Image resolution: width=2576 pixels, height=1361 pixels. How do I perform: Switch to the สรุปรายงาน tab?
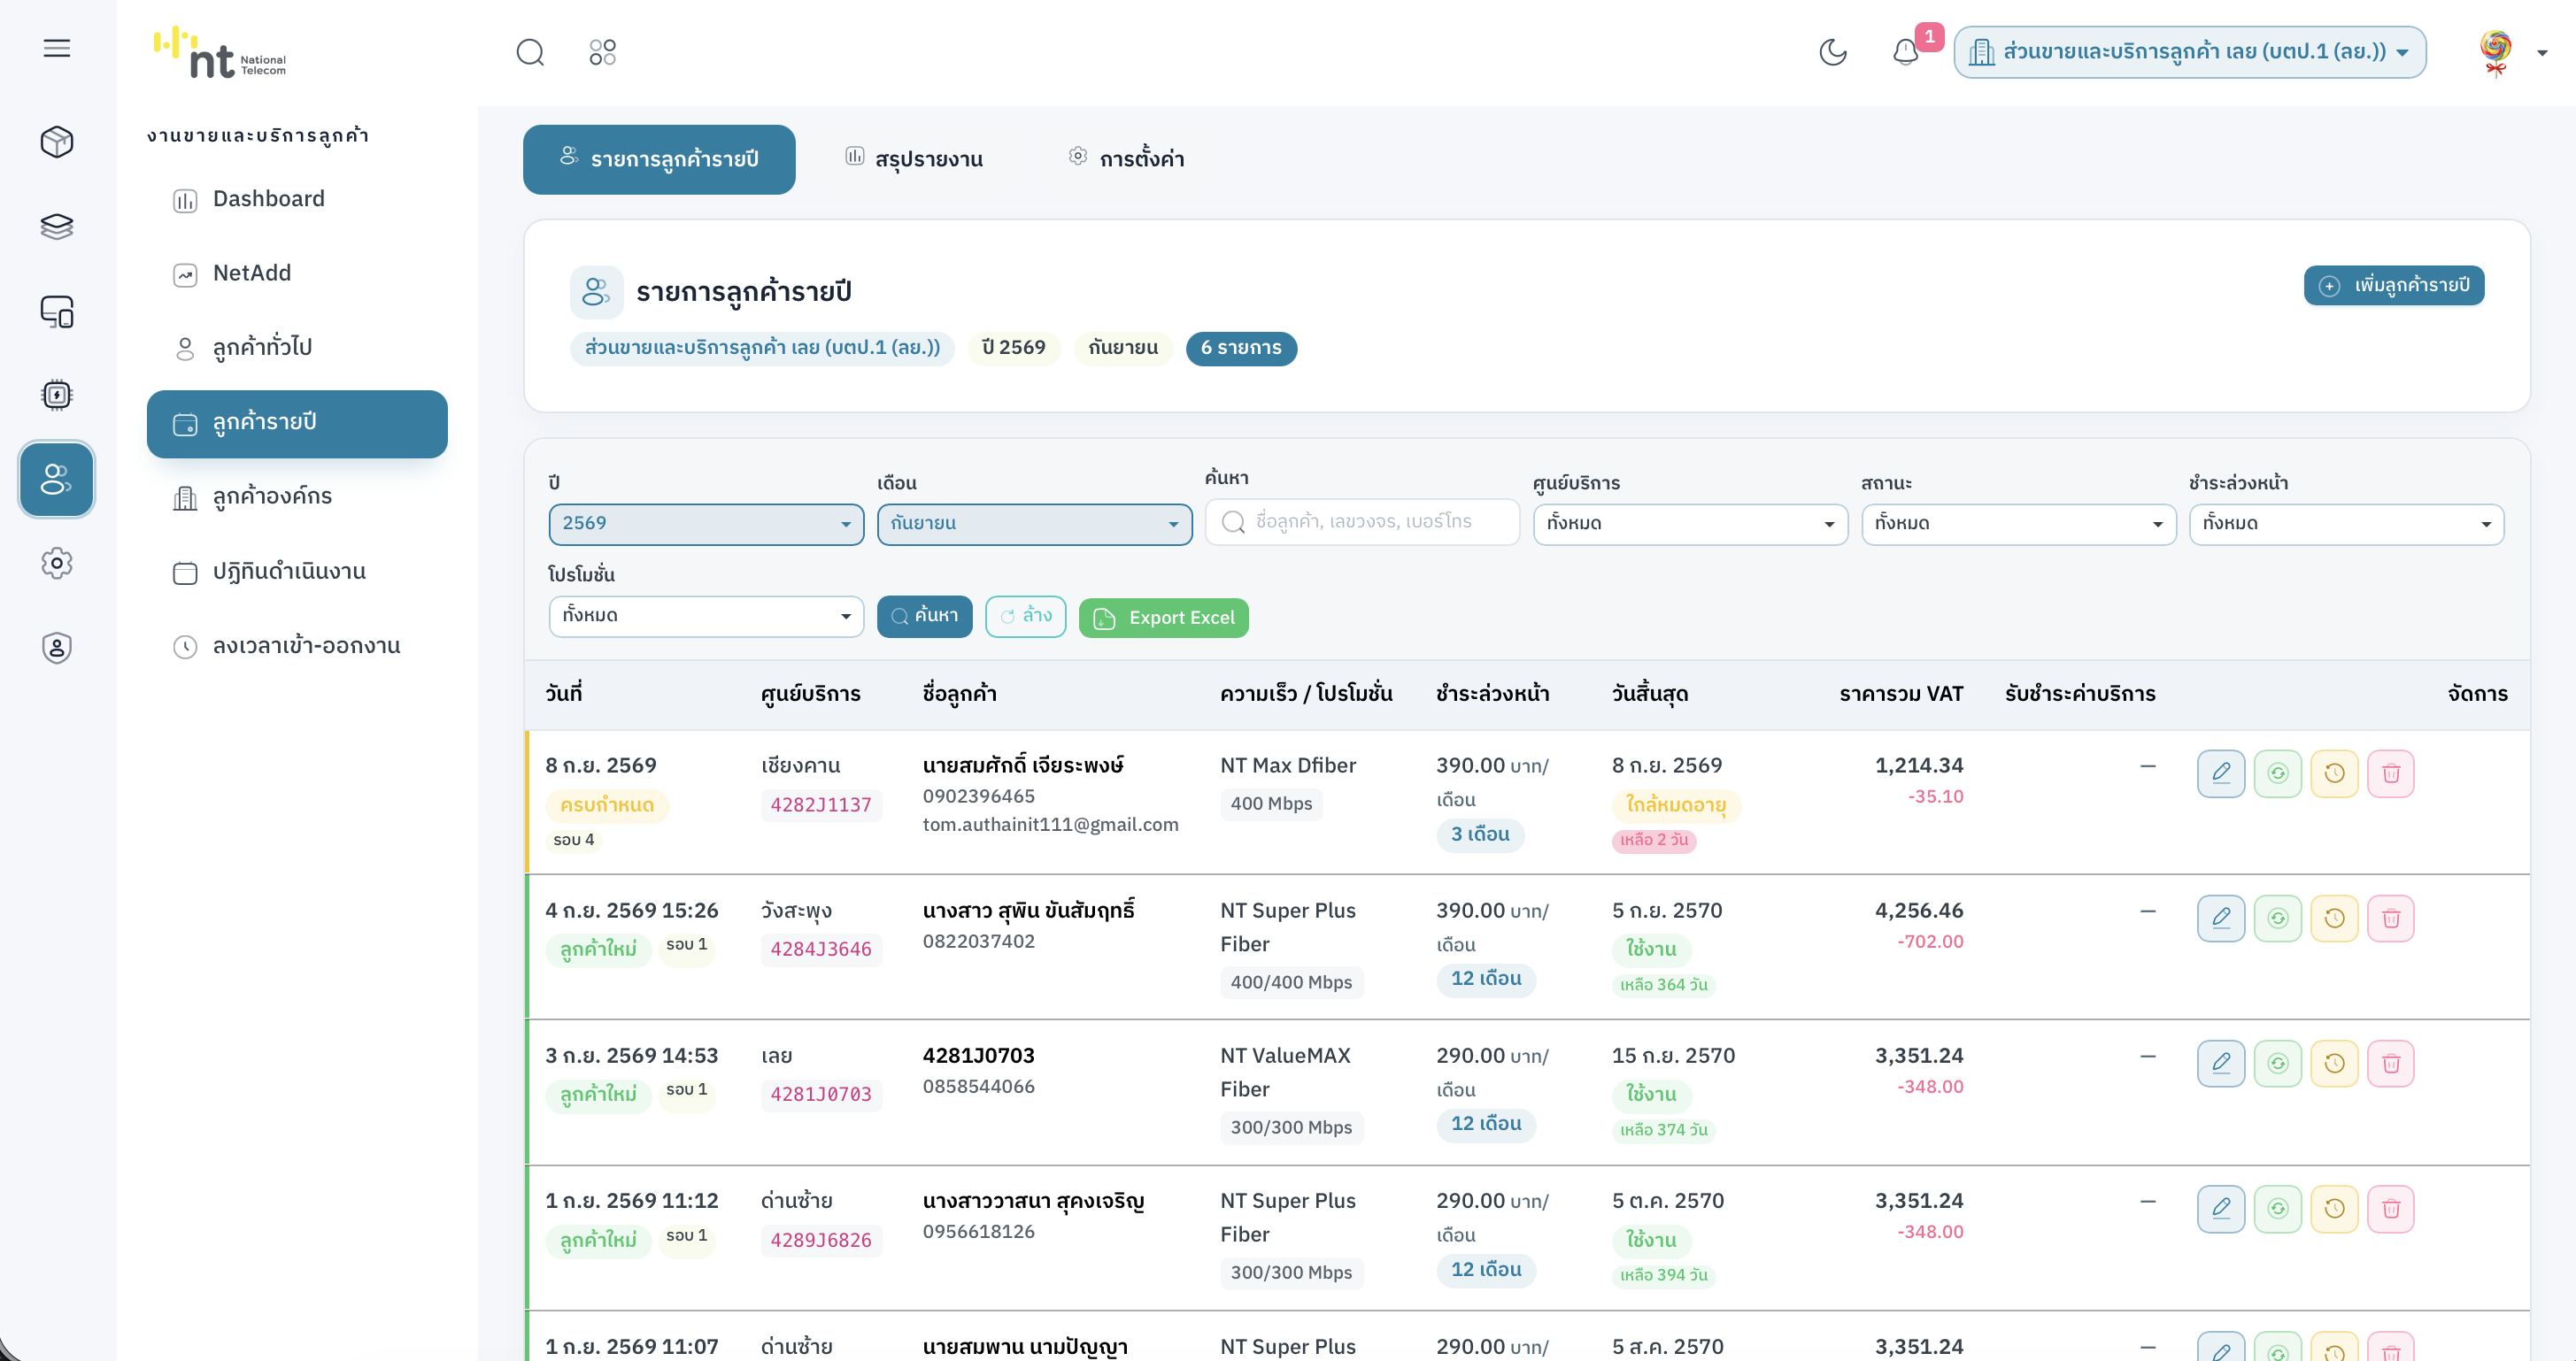point(913,159)
